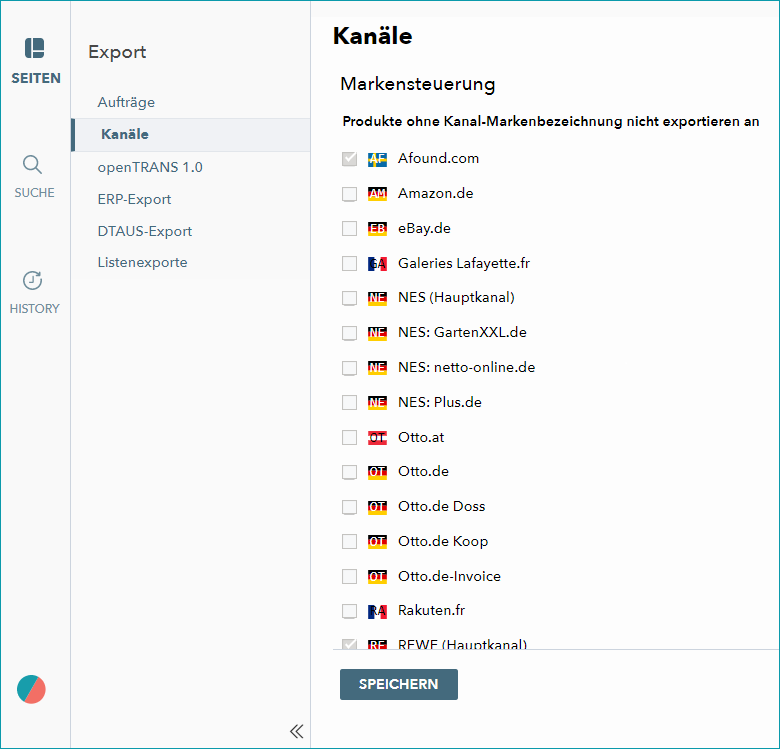Viewport: 780px width, 749px height.
Task: Click the Otto.de Doss flag icon
Action: pos(377,507)
